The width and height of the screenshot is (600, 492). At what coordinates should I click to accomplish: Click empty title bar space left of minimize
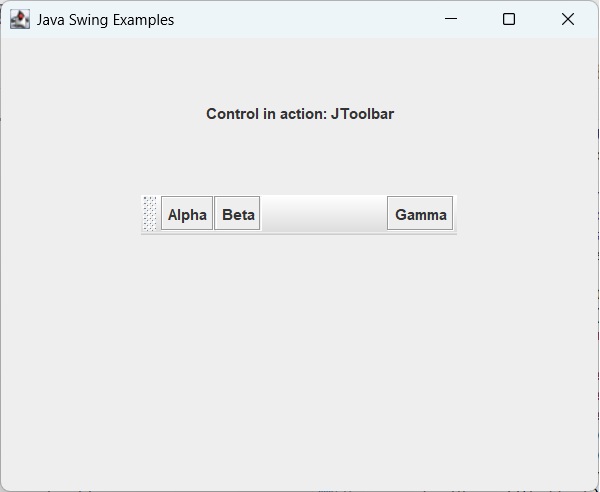[300, 19]
